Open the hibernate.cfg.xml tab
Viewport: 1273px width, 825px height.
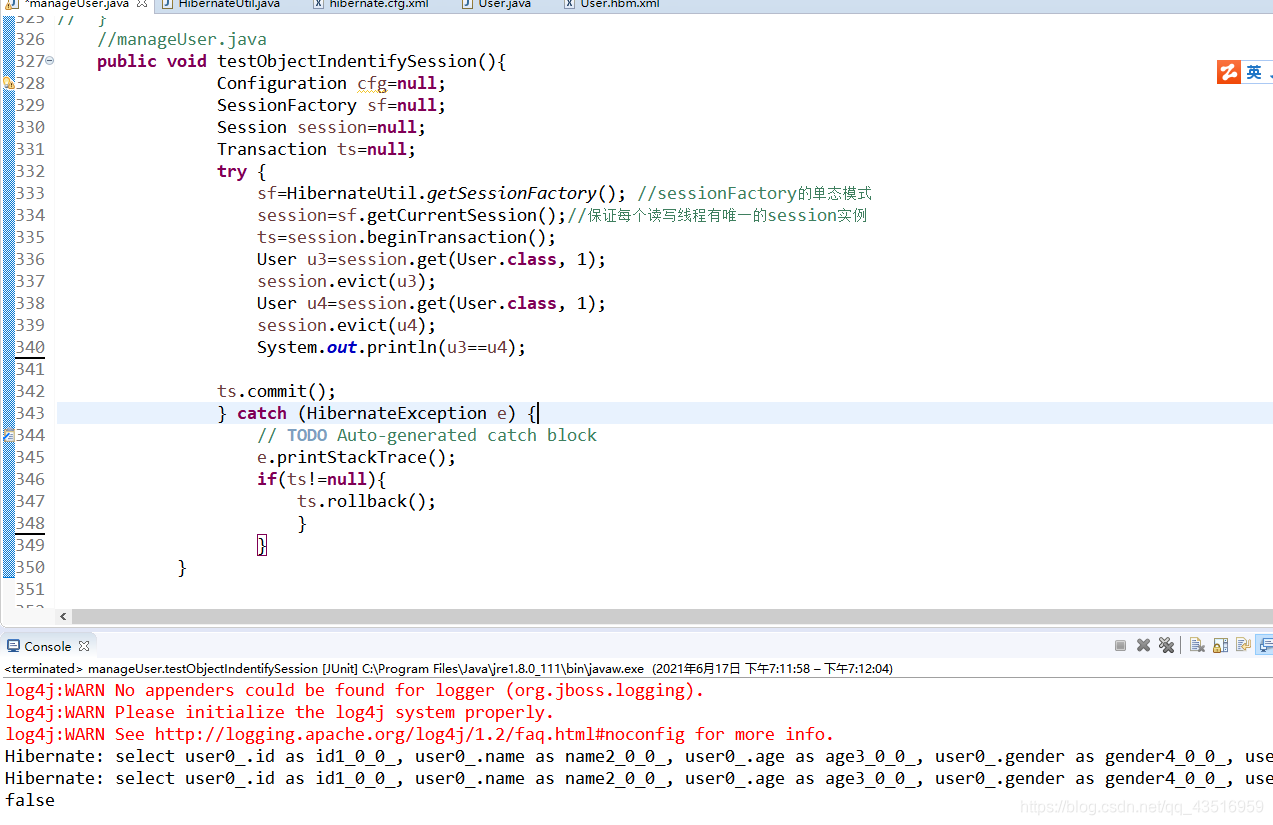(372, 4)
